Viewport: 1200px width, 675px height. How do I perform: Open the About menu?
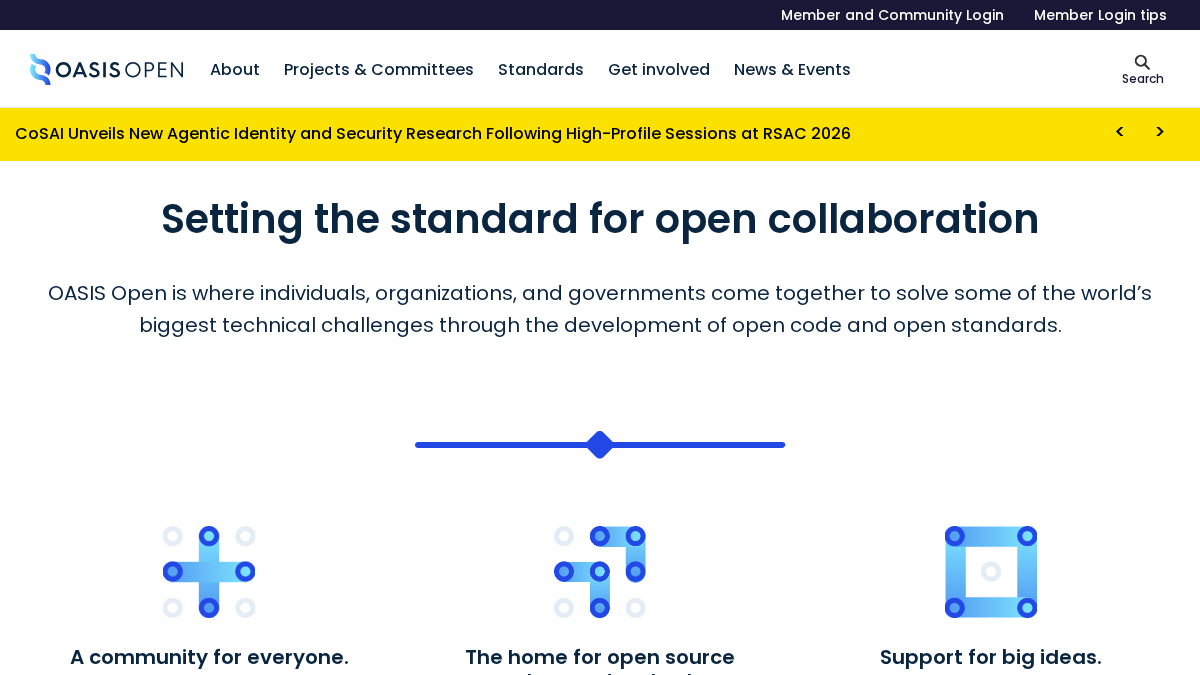click(235, 70)
